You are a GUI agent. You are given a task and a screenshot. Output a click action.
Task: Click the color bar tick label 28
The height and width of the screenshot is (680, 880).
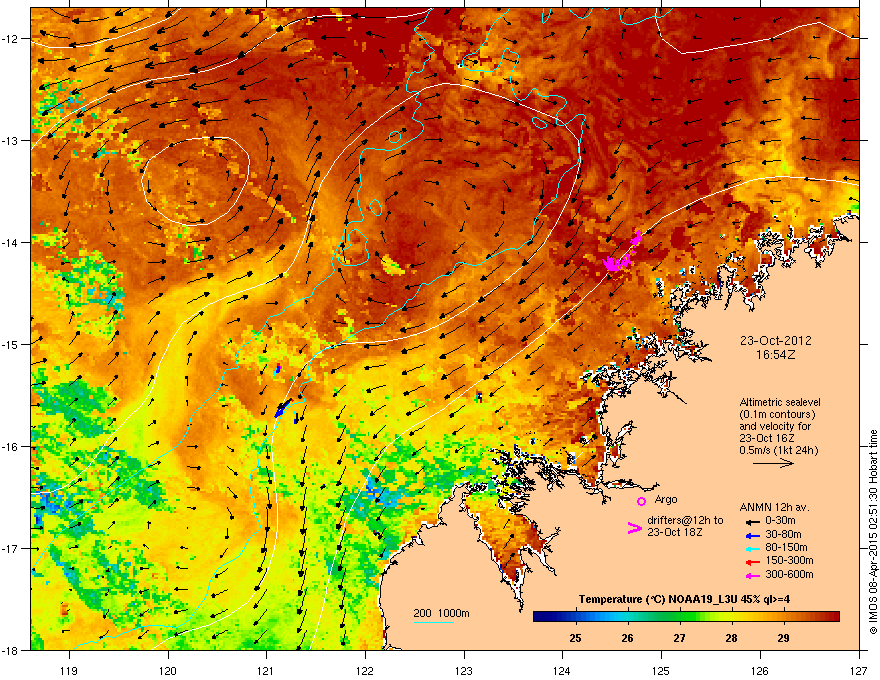coord(731,638)
